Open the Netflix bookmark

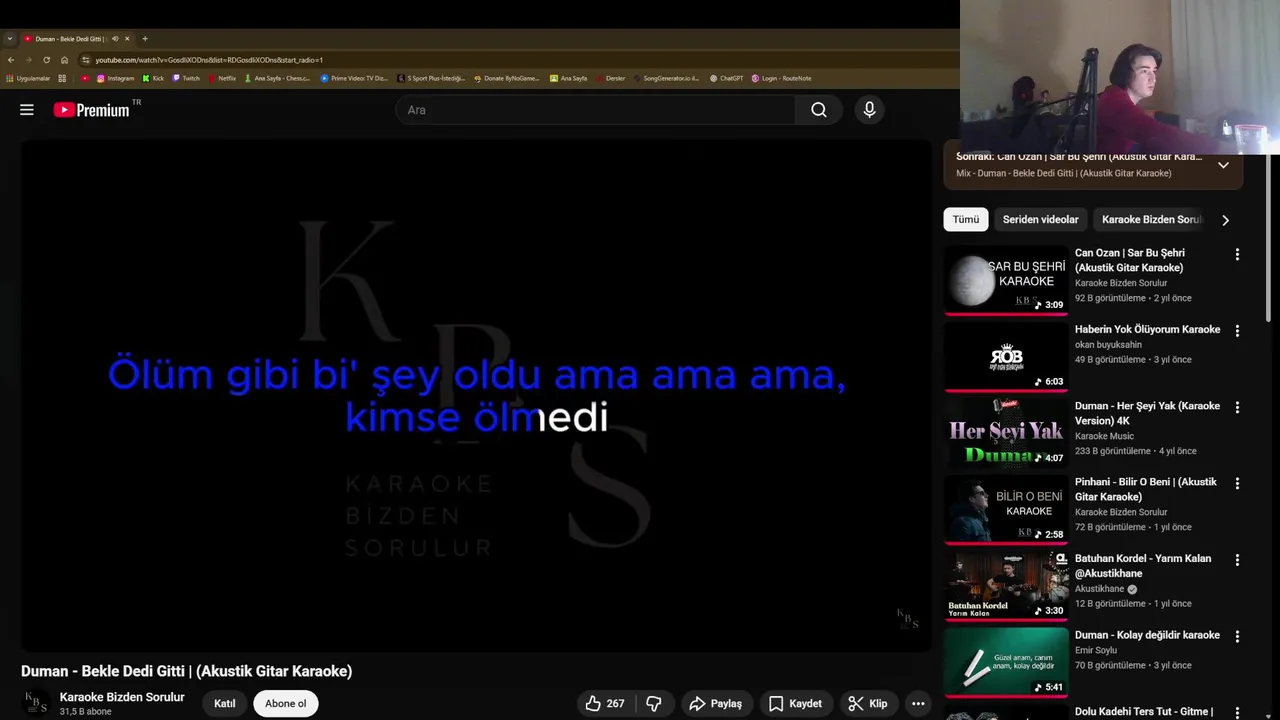[x=222, y=78]
